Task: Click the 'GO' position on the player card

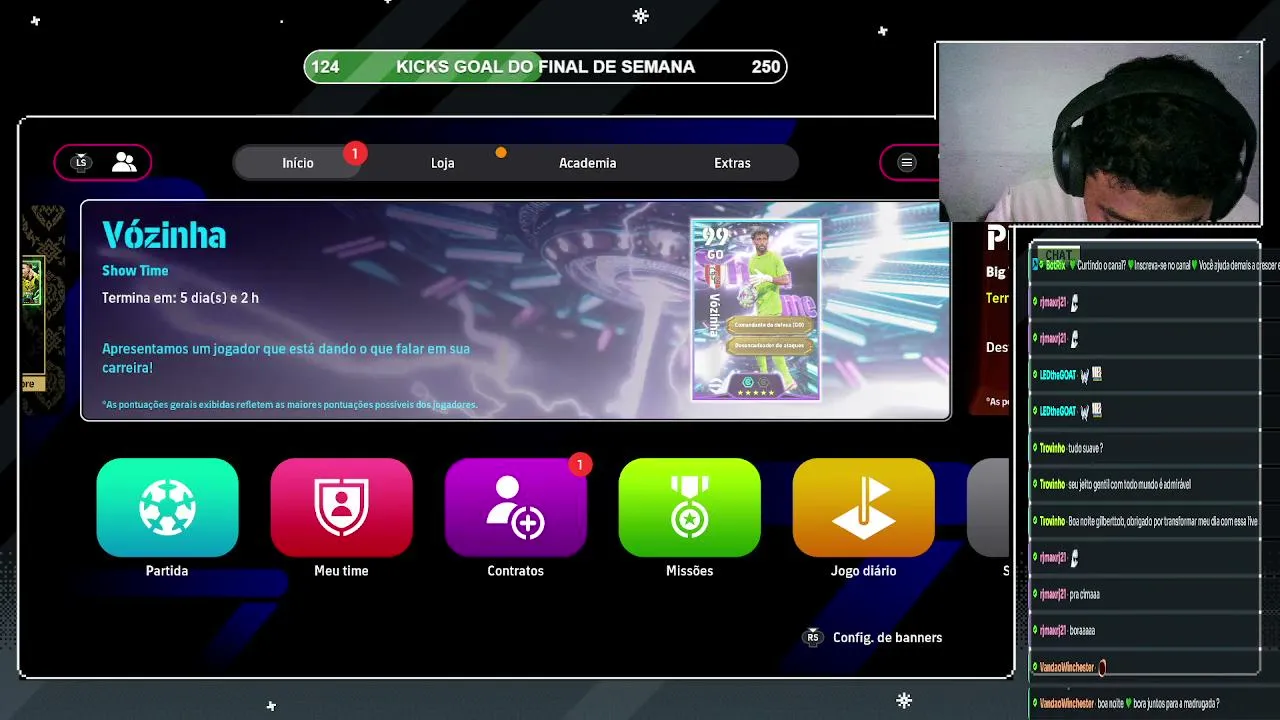Action: coord(715,255)
